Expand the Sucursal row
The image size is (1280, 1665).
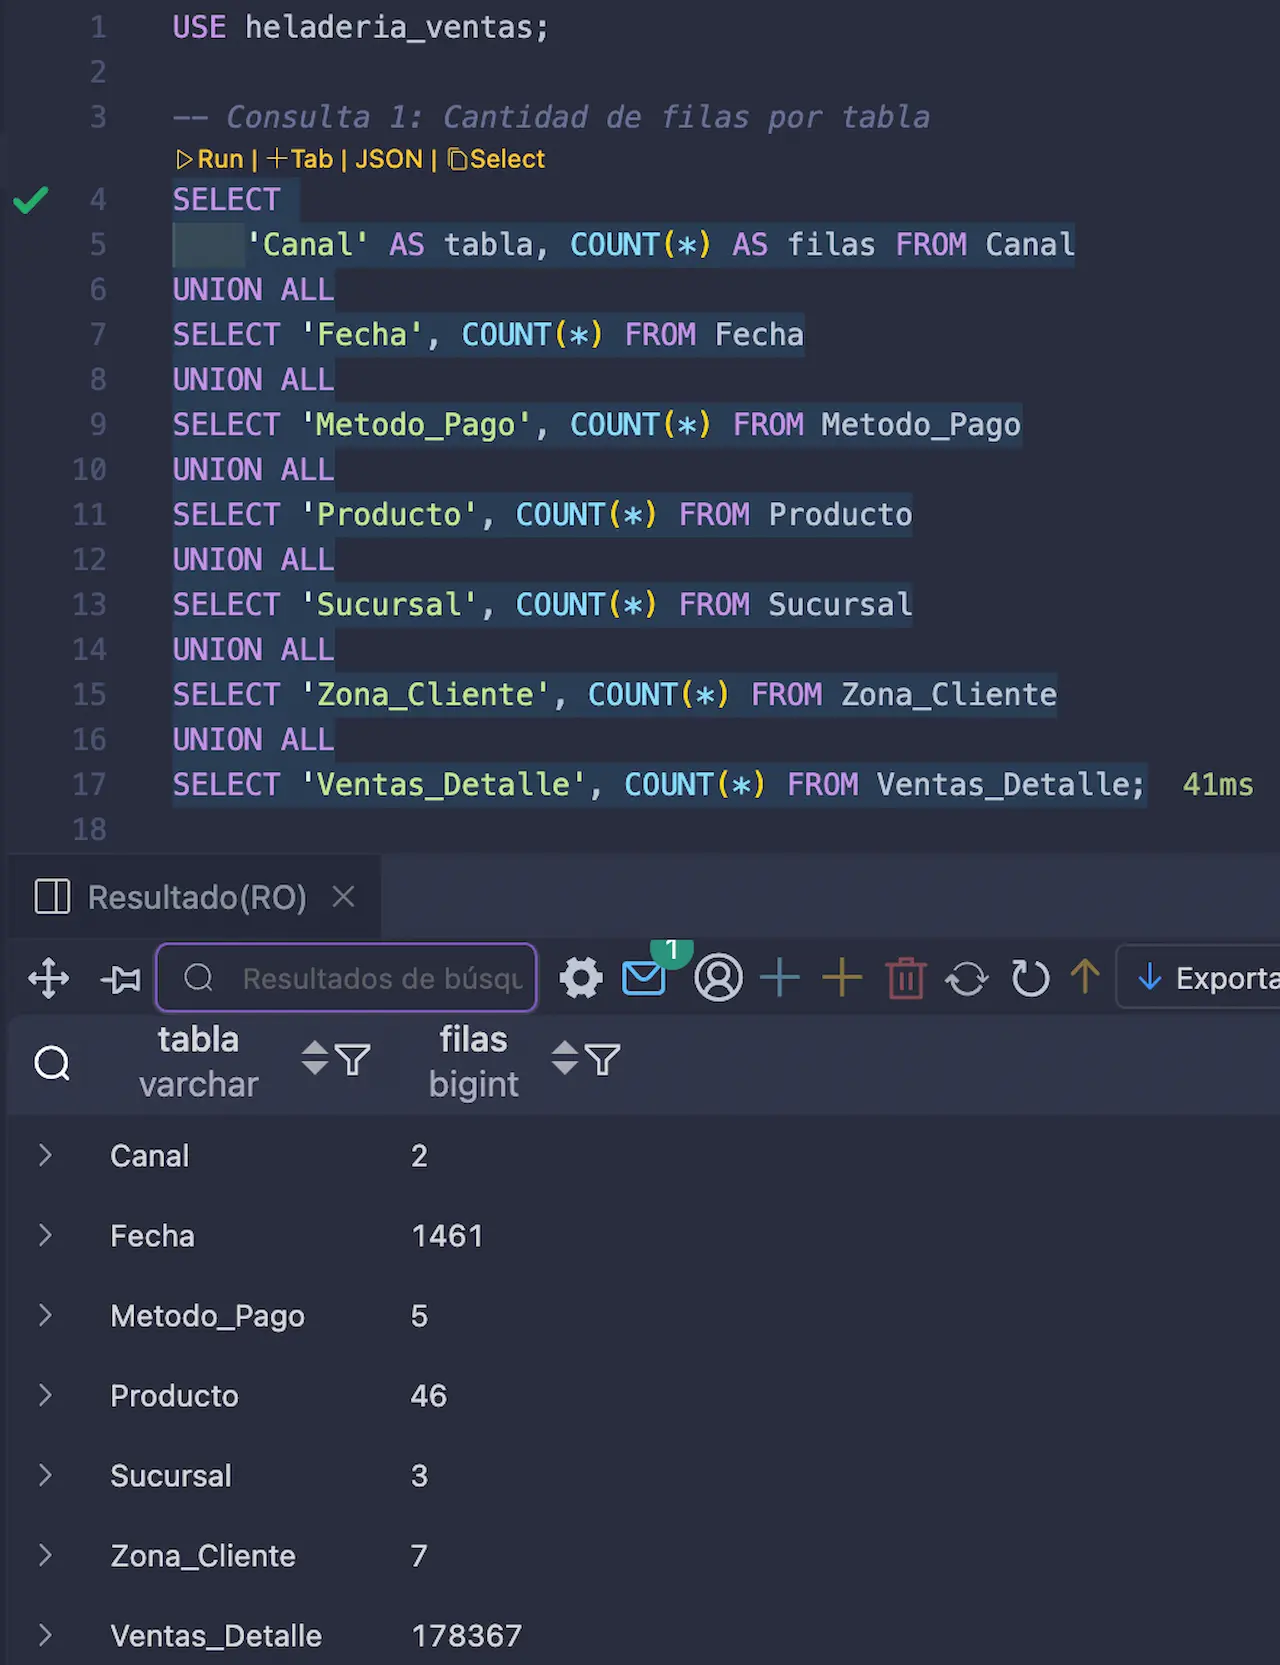tap(45, 1475)
